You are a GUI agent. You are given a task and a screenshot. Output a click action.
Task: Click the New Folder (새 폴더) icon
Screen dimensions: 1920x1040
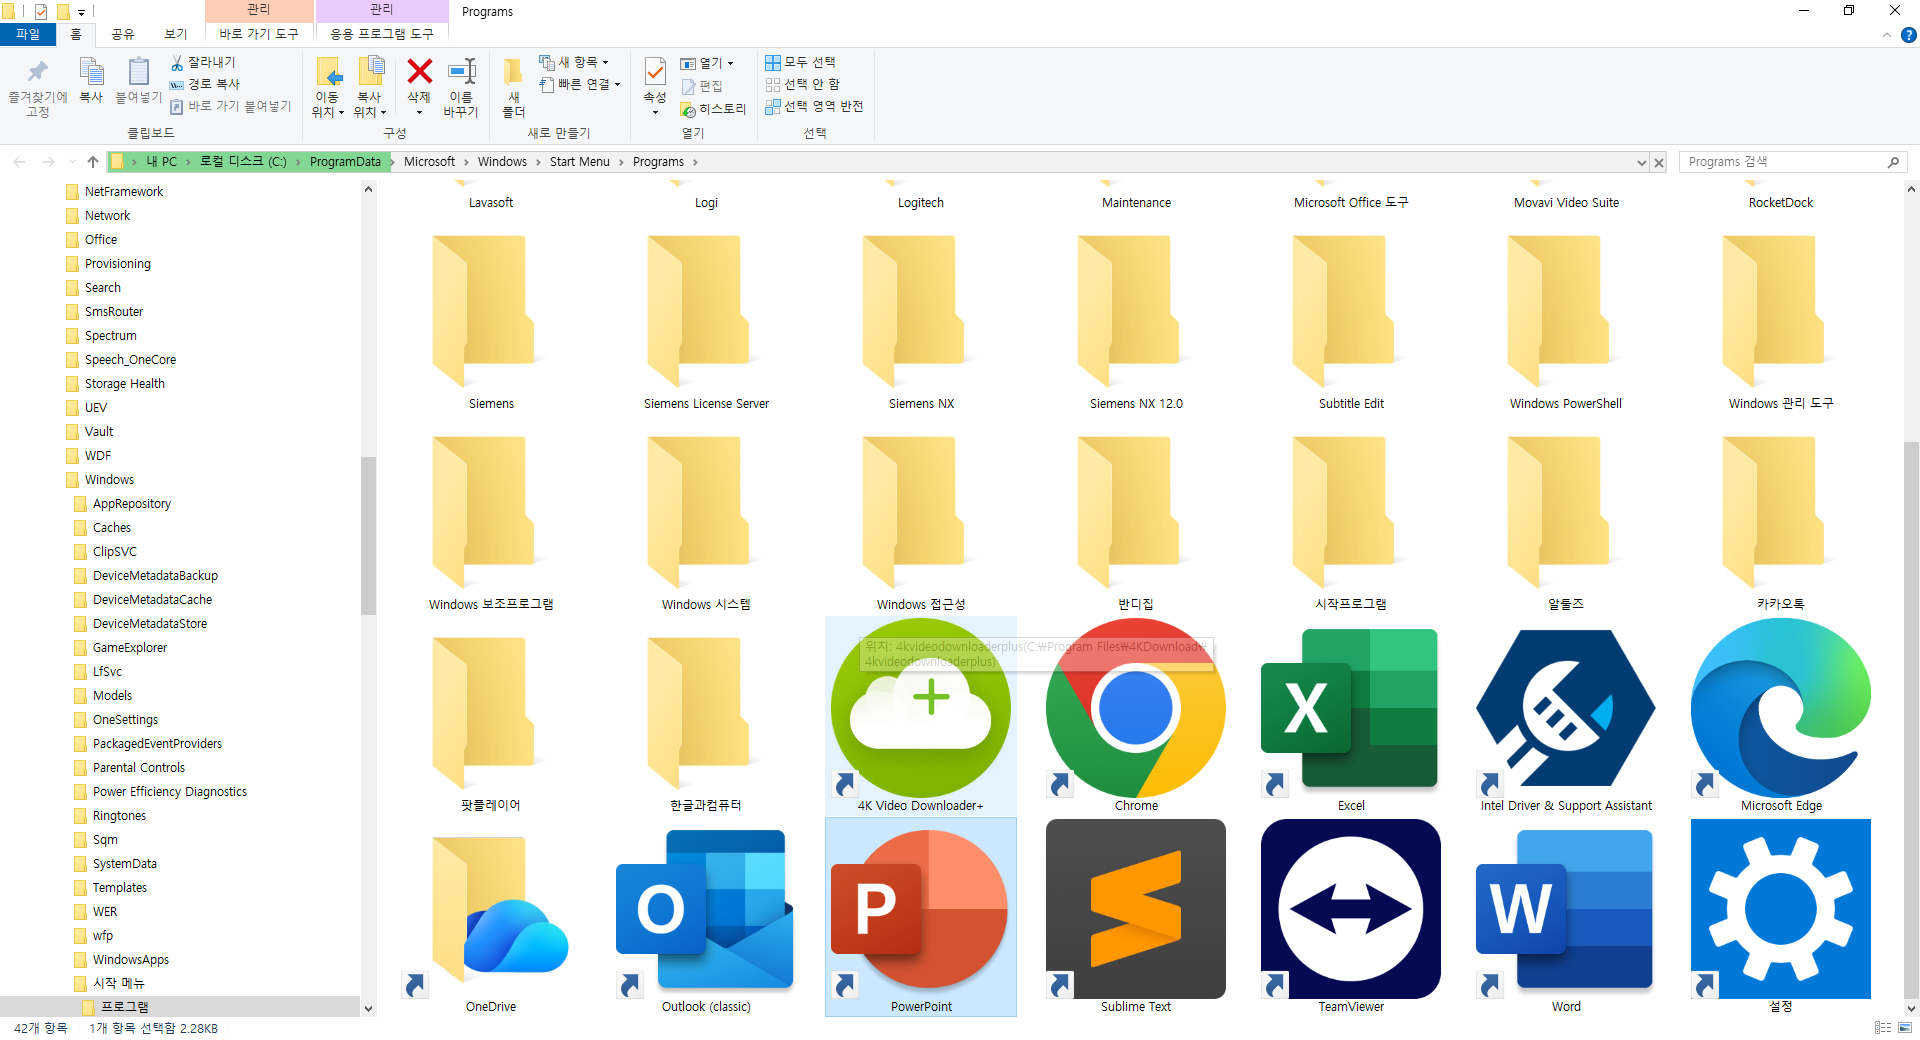513,72
